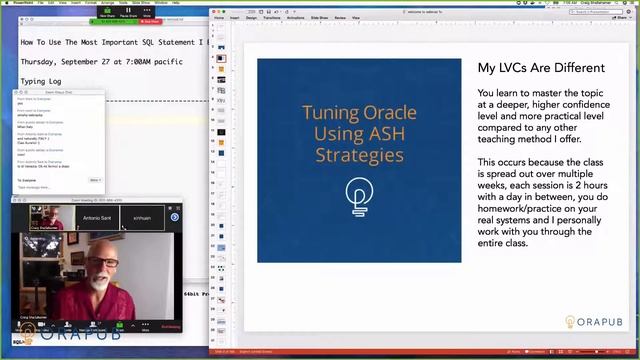This screenshot has width=640, height=360.
Task: Click the Save icon in PowerPoint title bar
Action: pos(269,12)
